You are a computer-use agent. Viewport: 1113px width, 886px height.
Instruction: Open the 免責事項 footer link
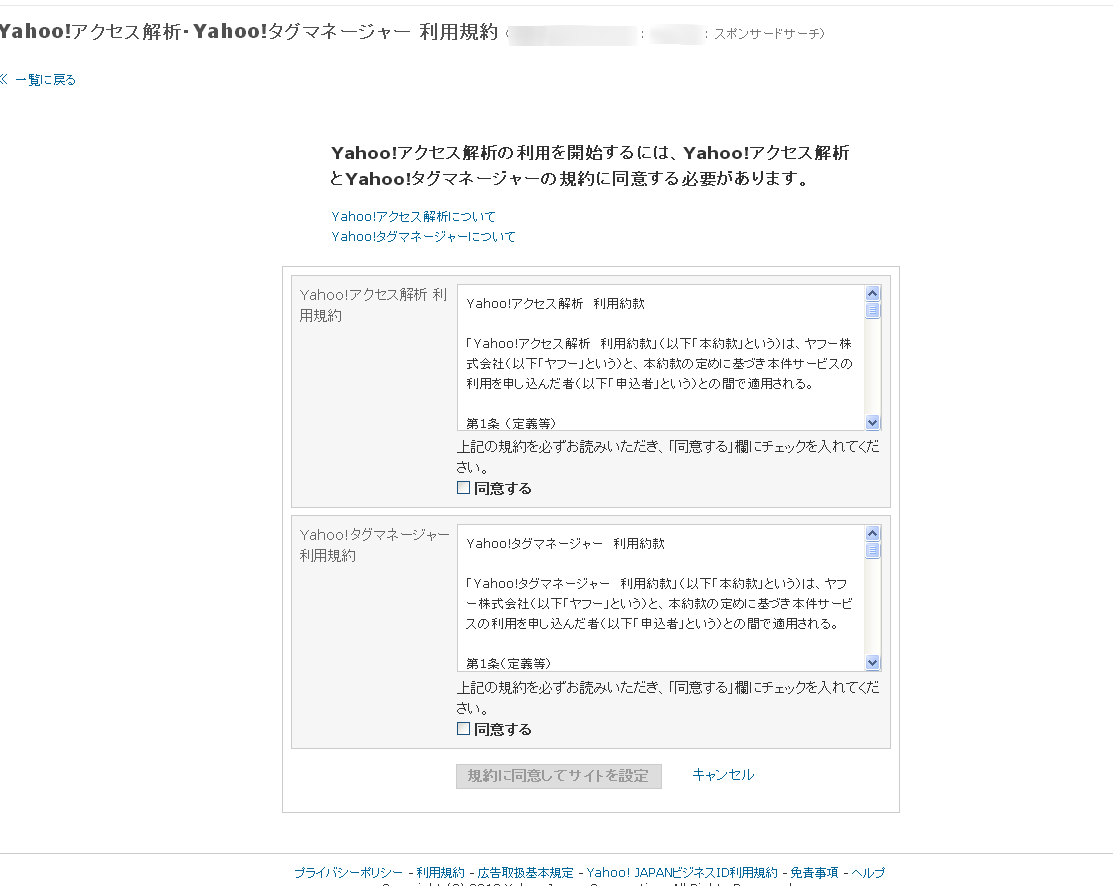click(814, 873)
